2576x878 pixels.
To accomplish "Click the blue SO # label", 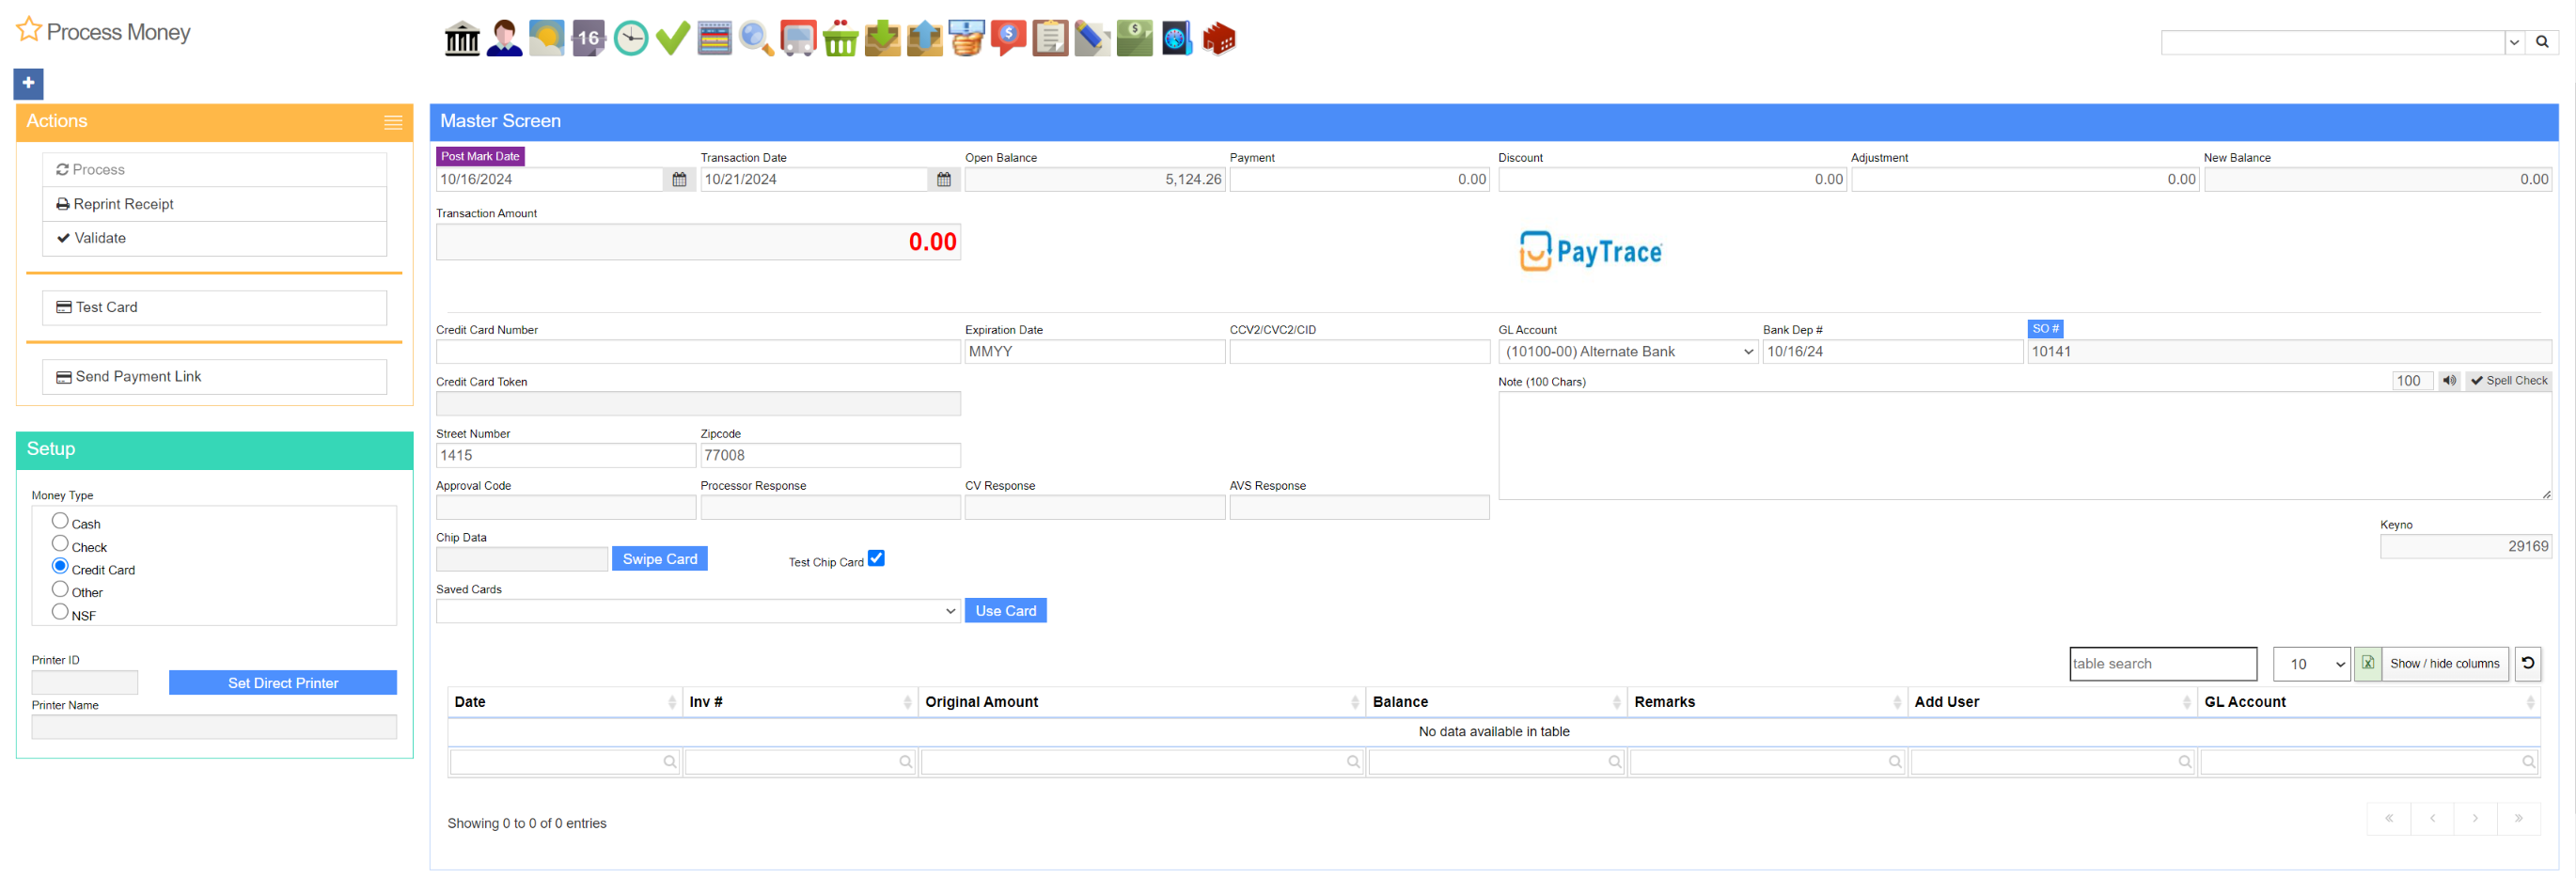I will pos(2045,329).
